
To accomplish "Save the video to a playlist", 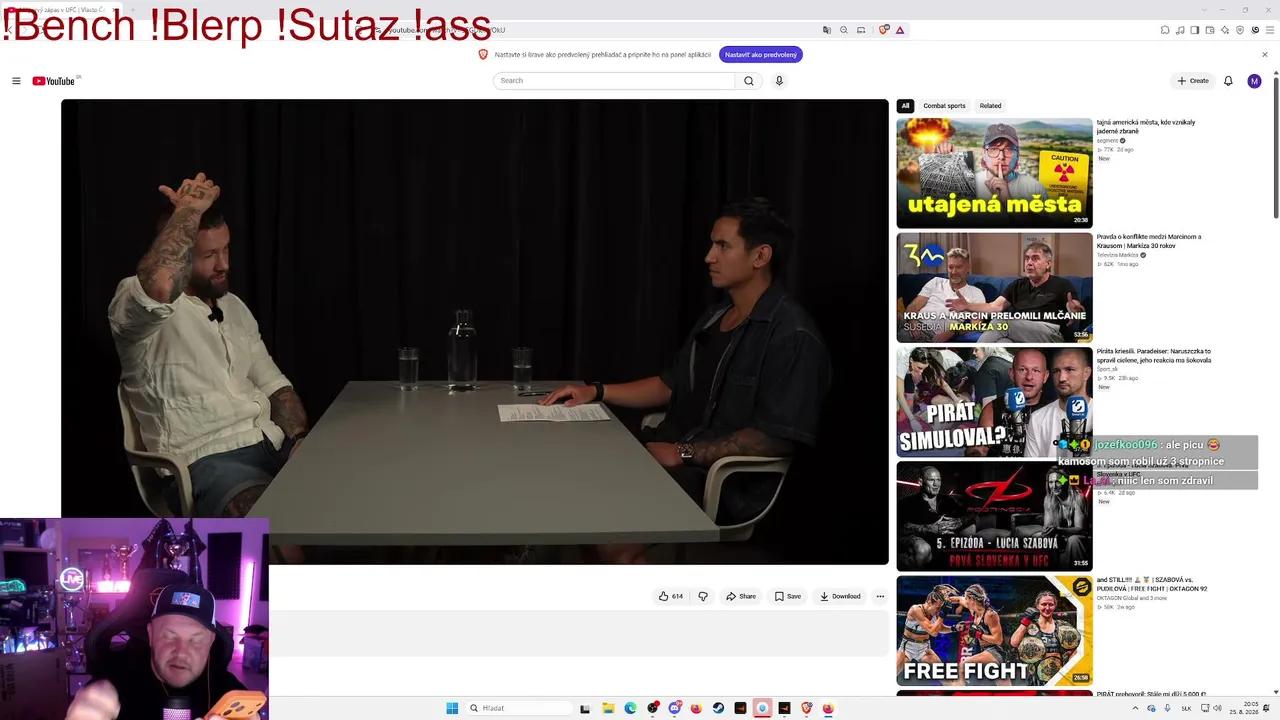I will pos(788,596).
